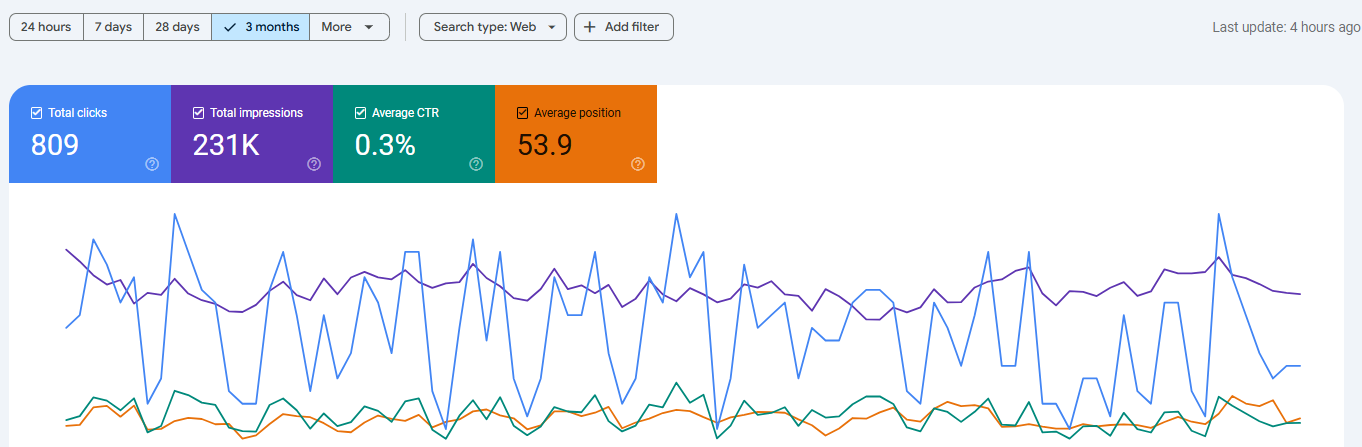Click the 53.9 average position value
Viewport: 1362px width, 447px height.
545,145
